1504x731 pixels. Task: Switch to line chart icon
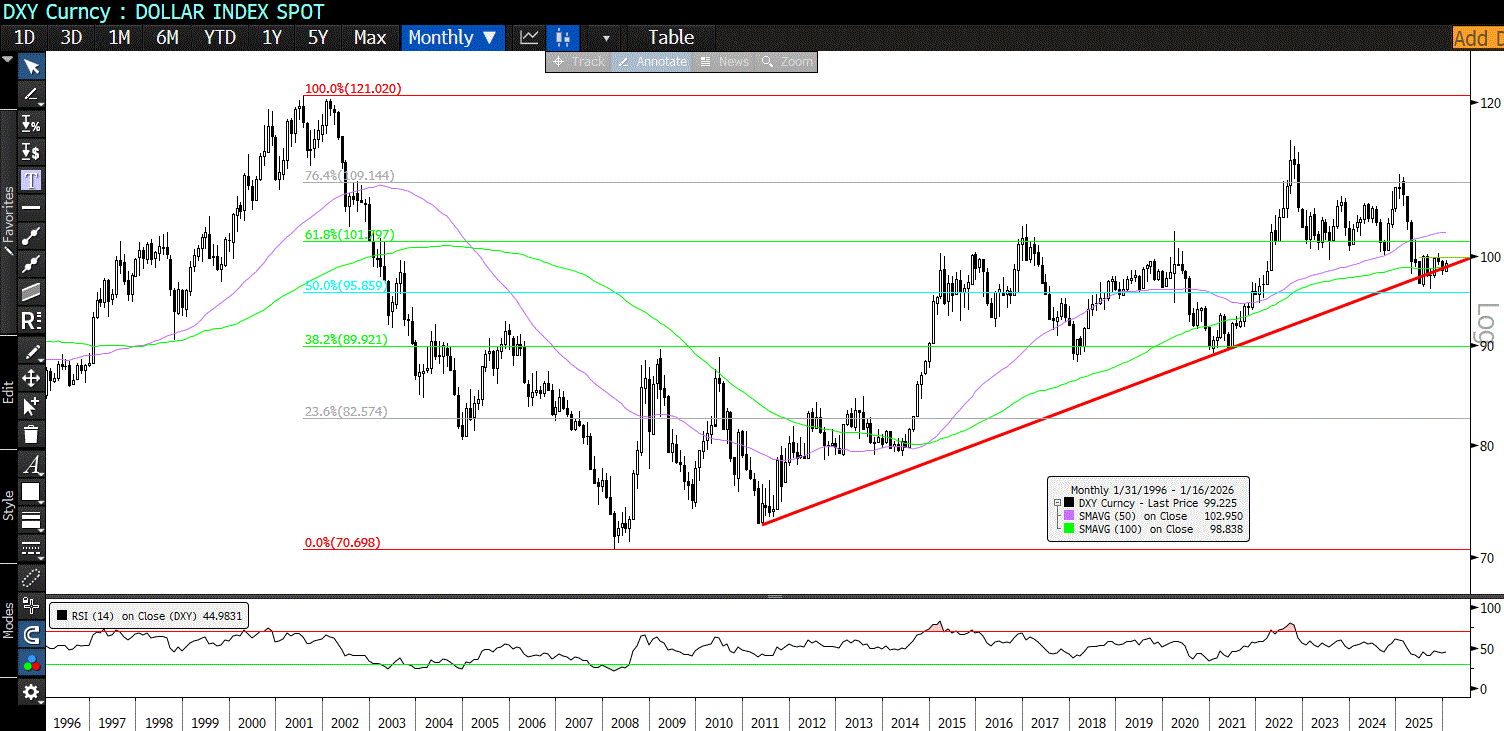(529, 38)
